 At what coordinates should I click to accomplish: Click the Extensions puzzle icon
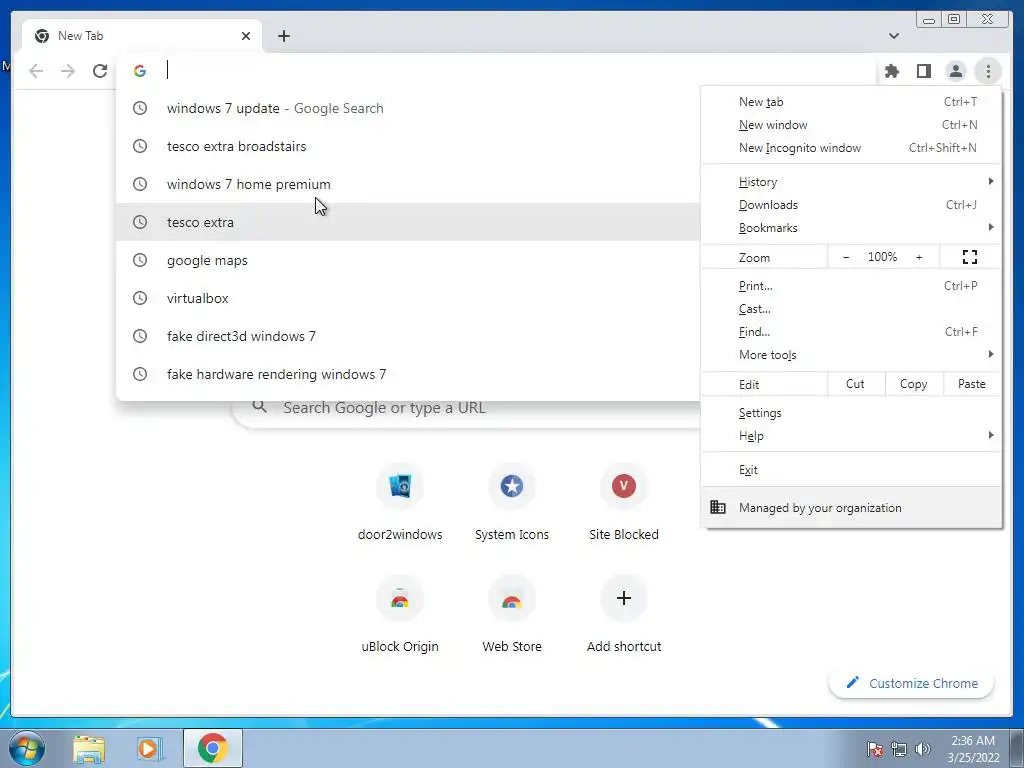(891, 71)
